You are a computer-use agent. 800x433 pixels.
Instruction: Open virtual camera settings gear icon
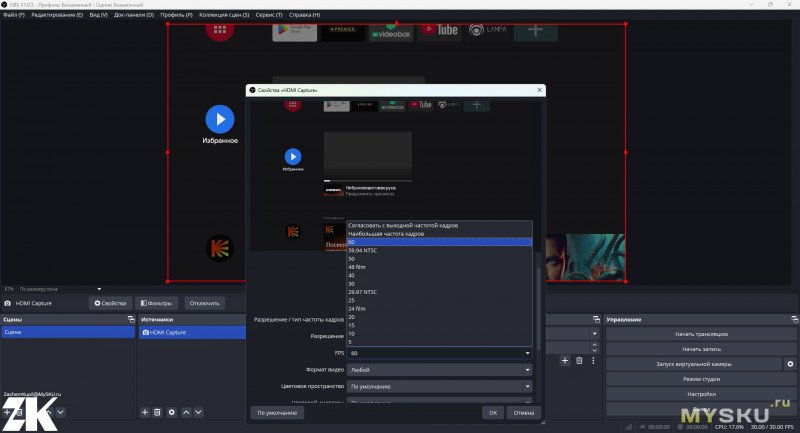click(790, 364)
